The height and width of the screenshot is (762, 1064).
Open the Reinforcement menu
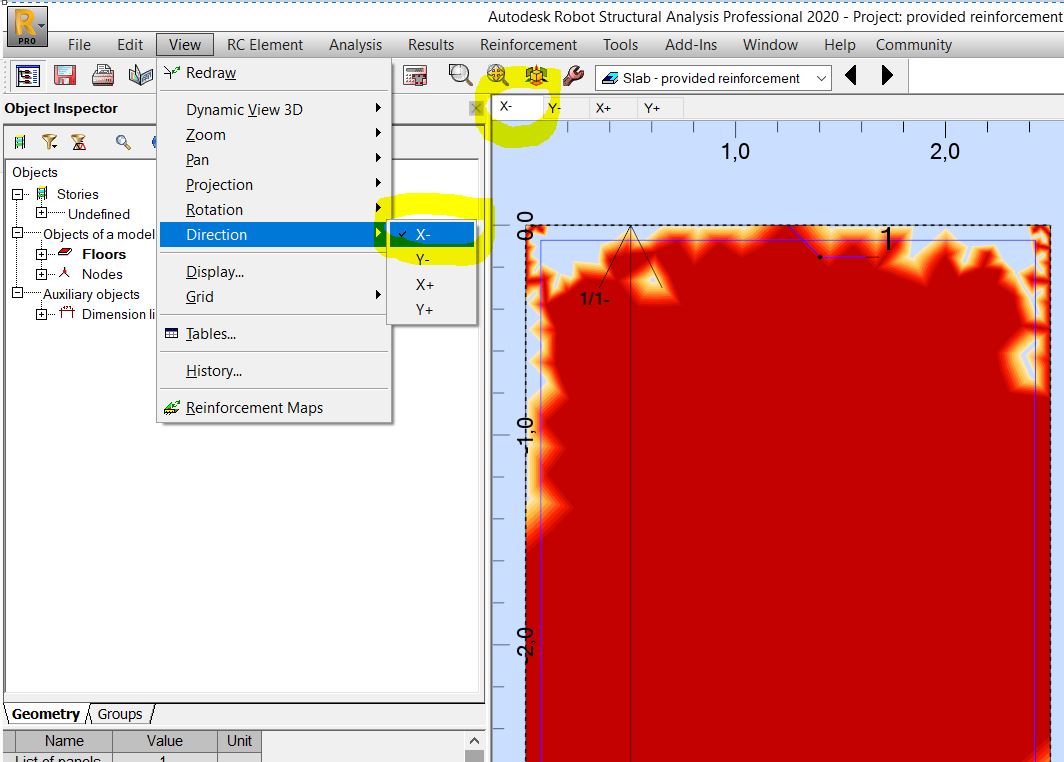(x=528, y=45)
